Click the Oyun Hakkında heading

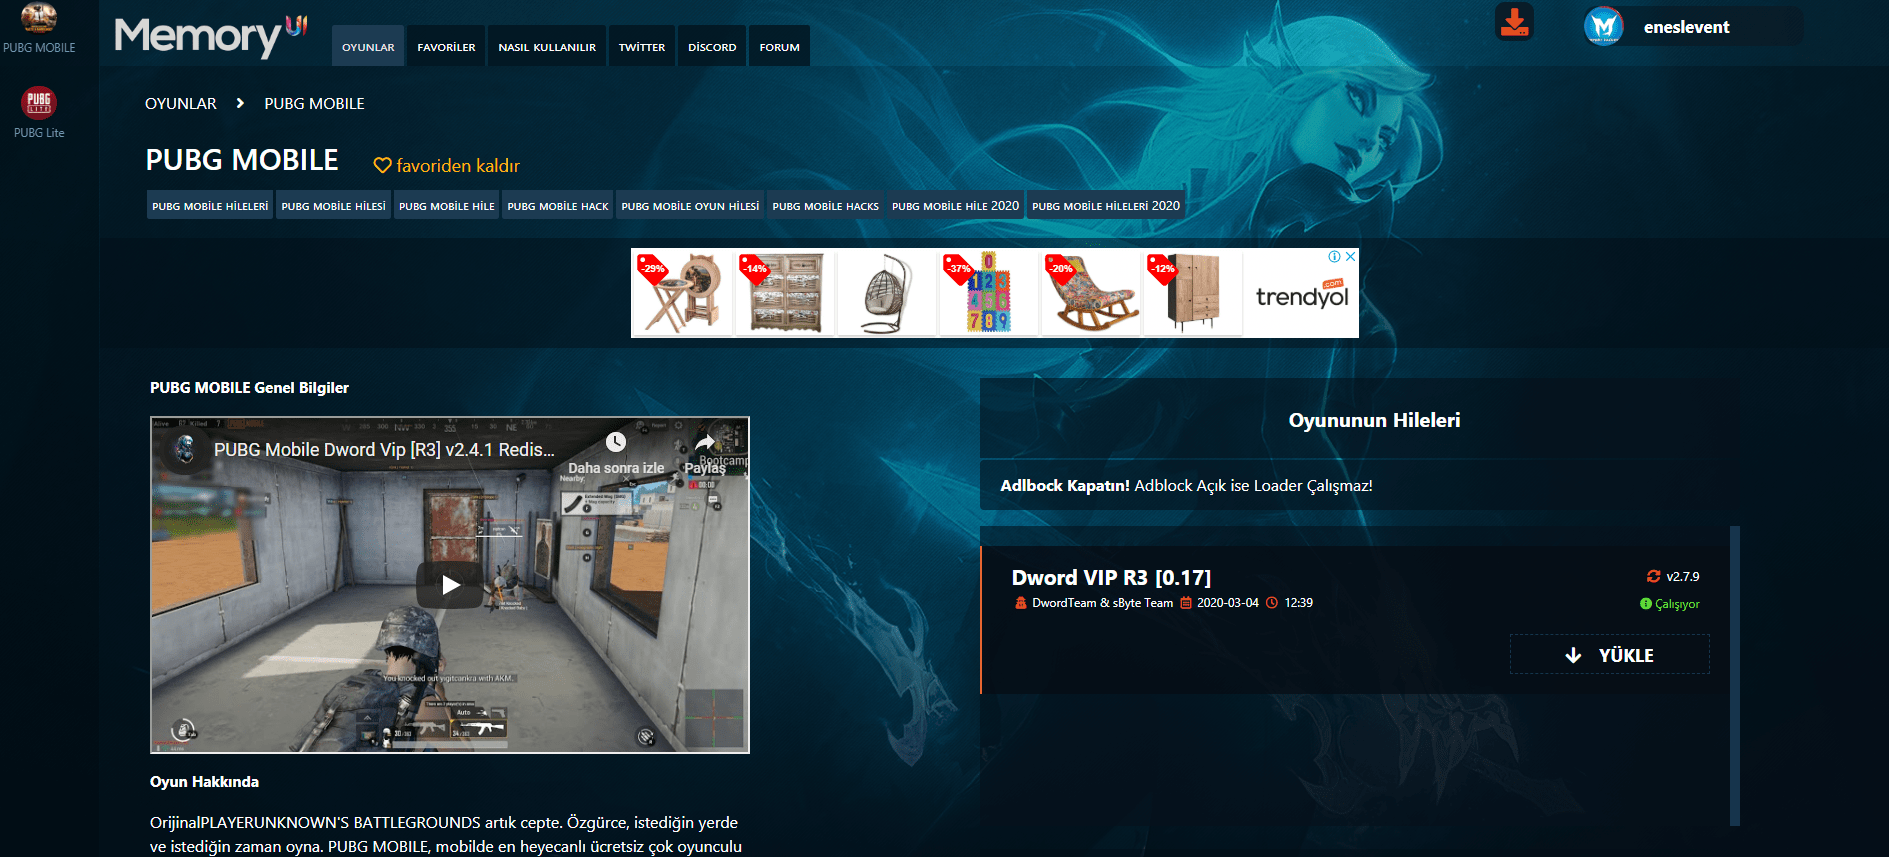204,782
